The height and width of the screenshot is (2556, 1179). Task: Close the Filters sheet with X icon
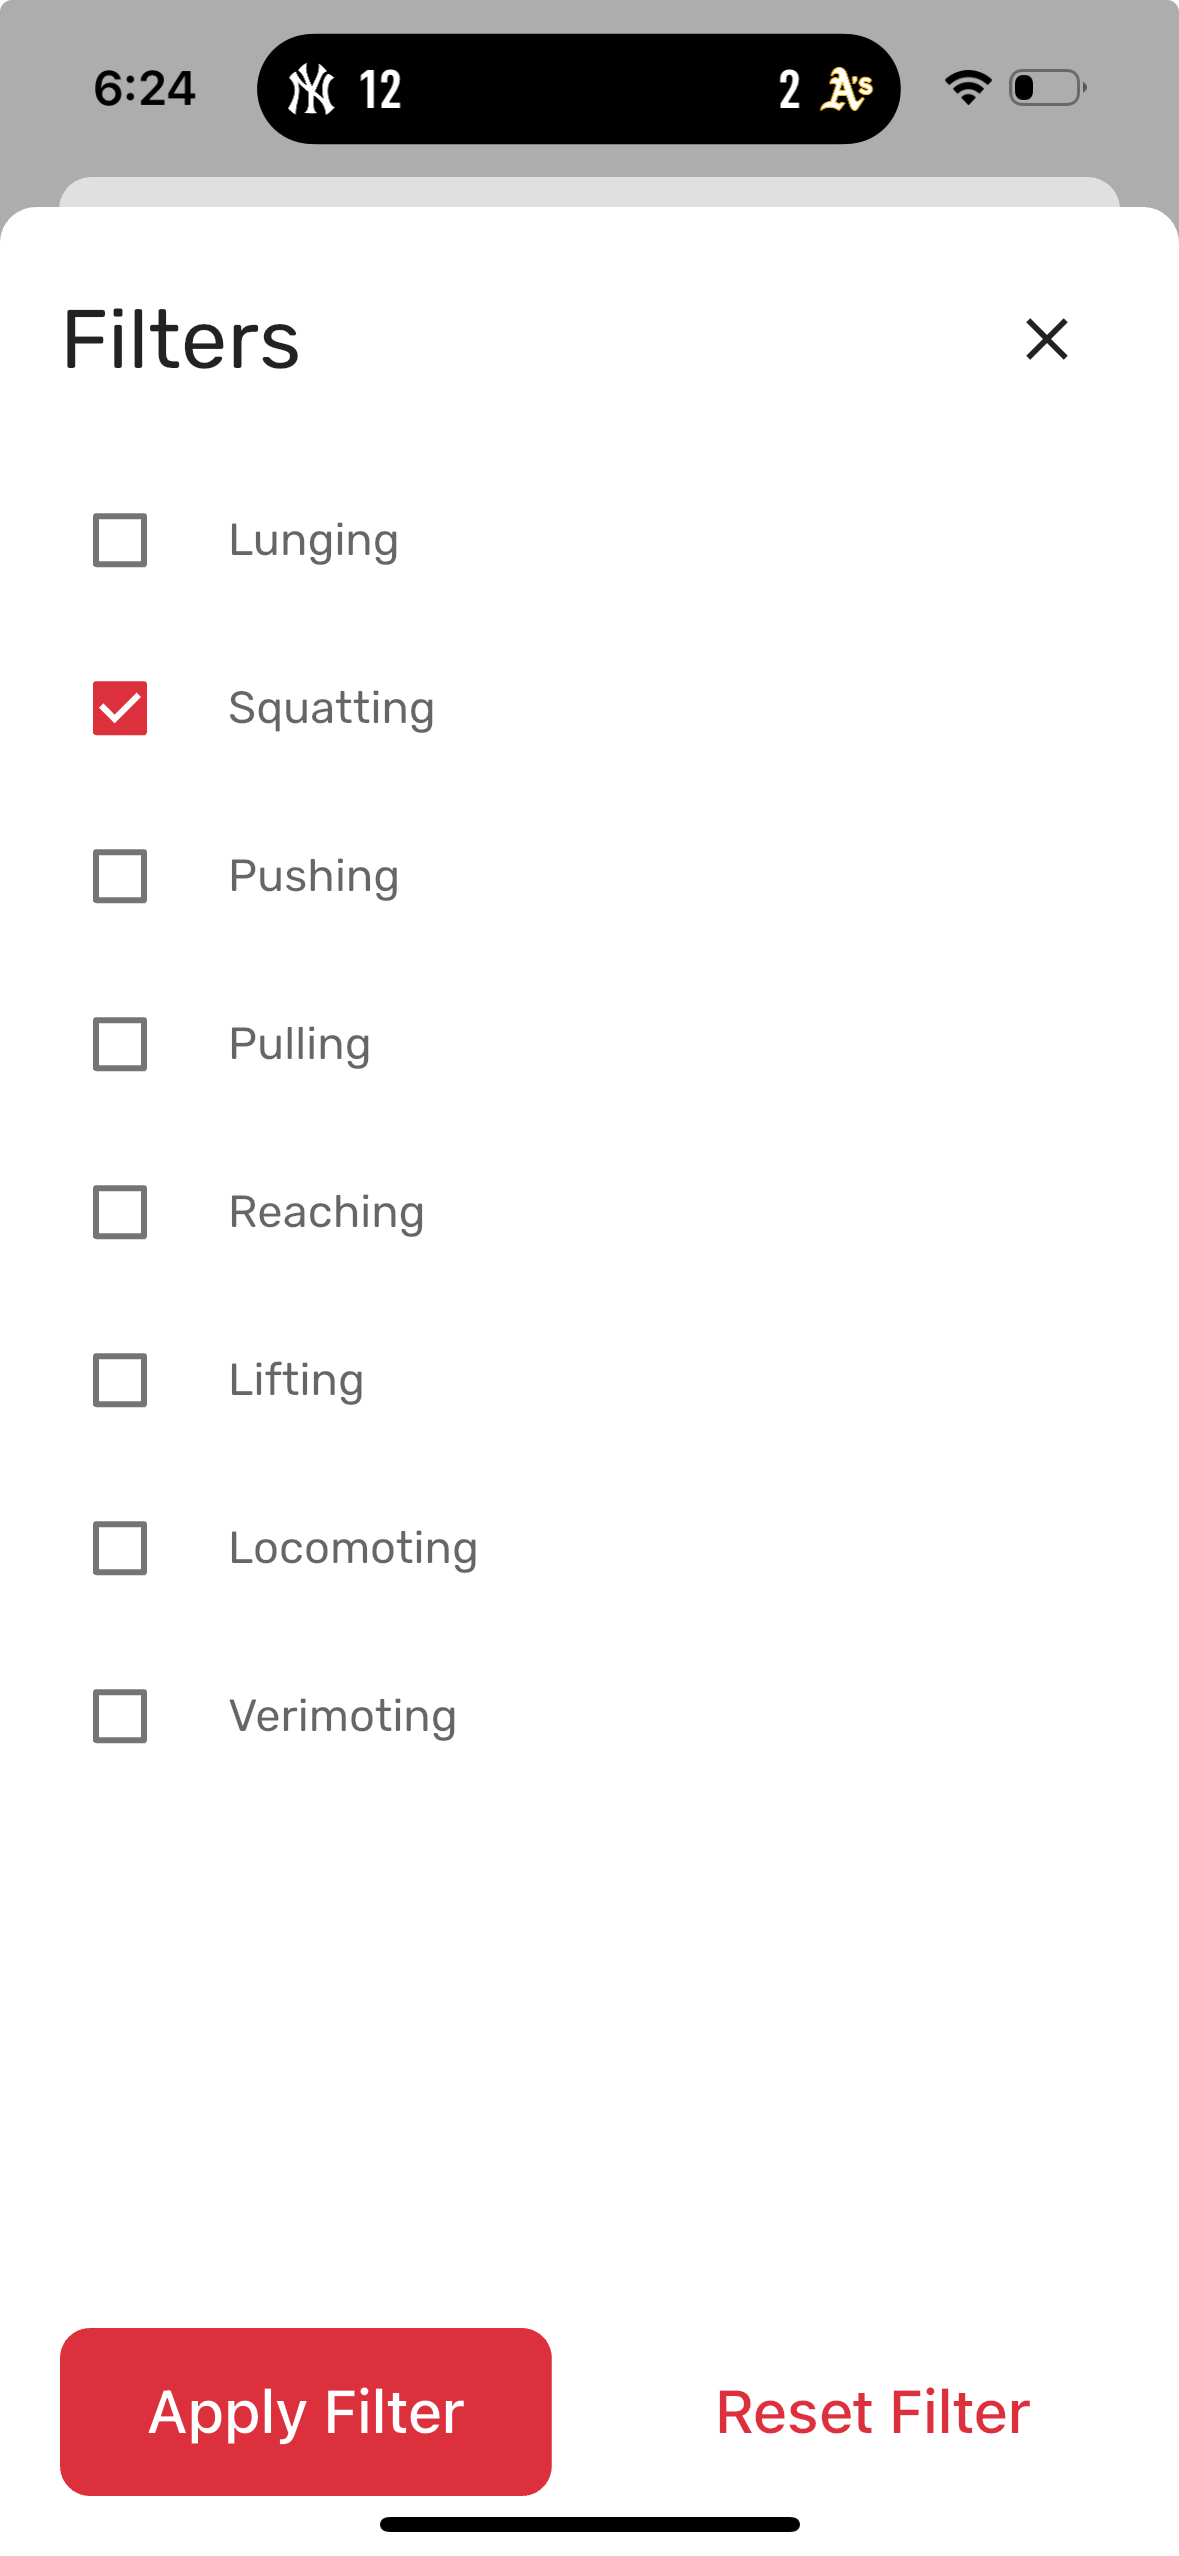click(1046, 339)
